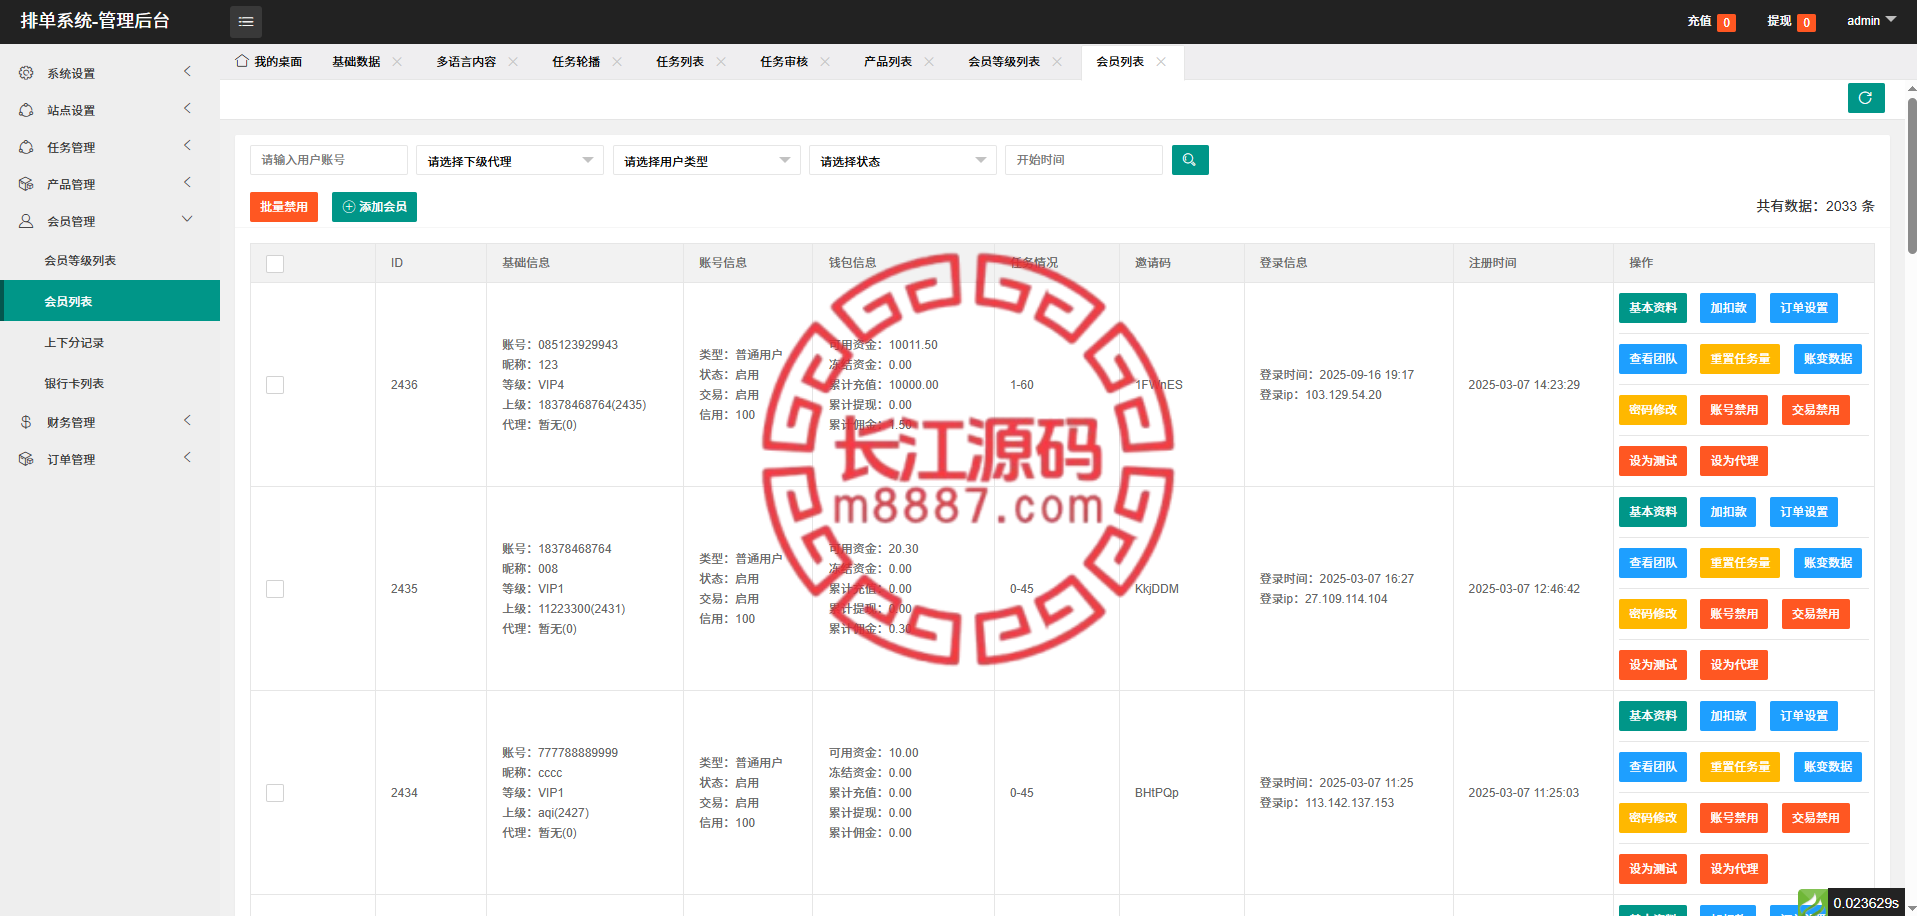The width and height of the screenshot is (1917, 916).
Task: Click the 开始时间 date input
Action: tap(1084, 160)
